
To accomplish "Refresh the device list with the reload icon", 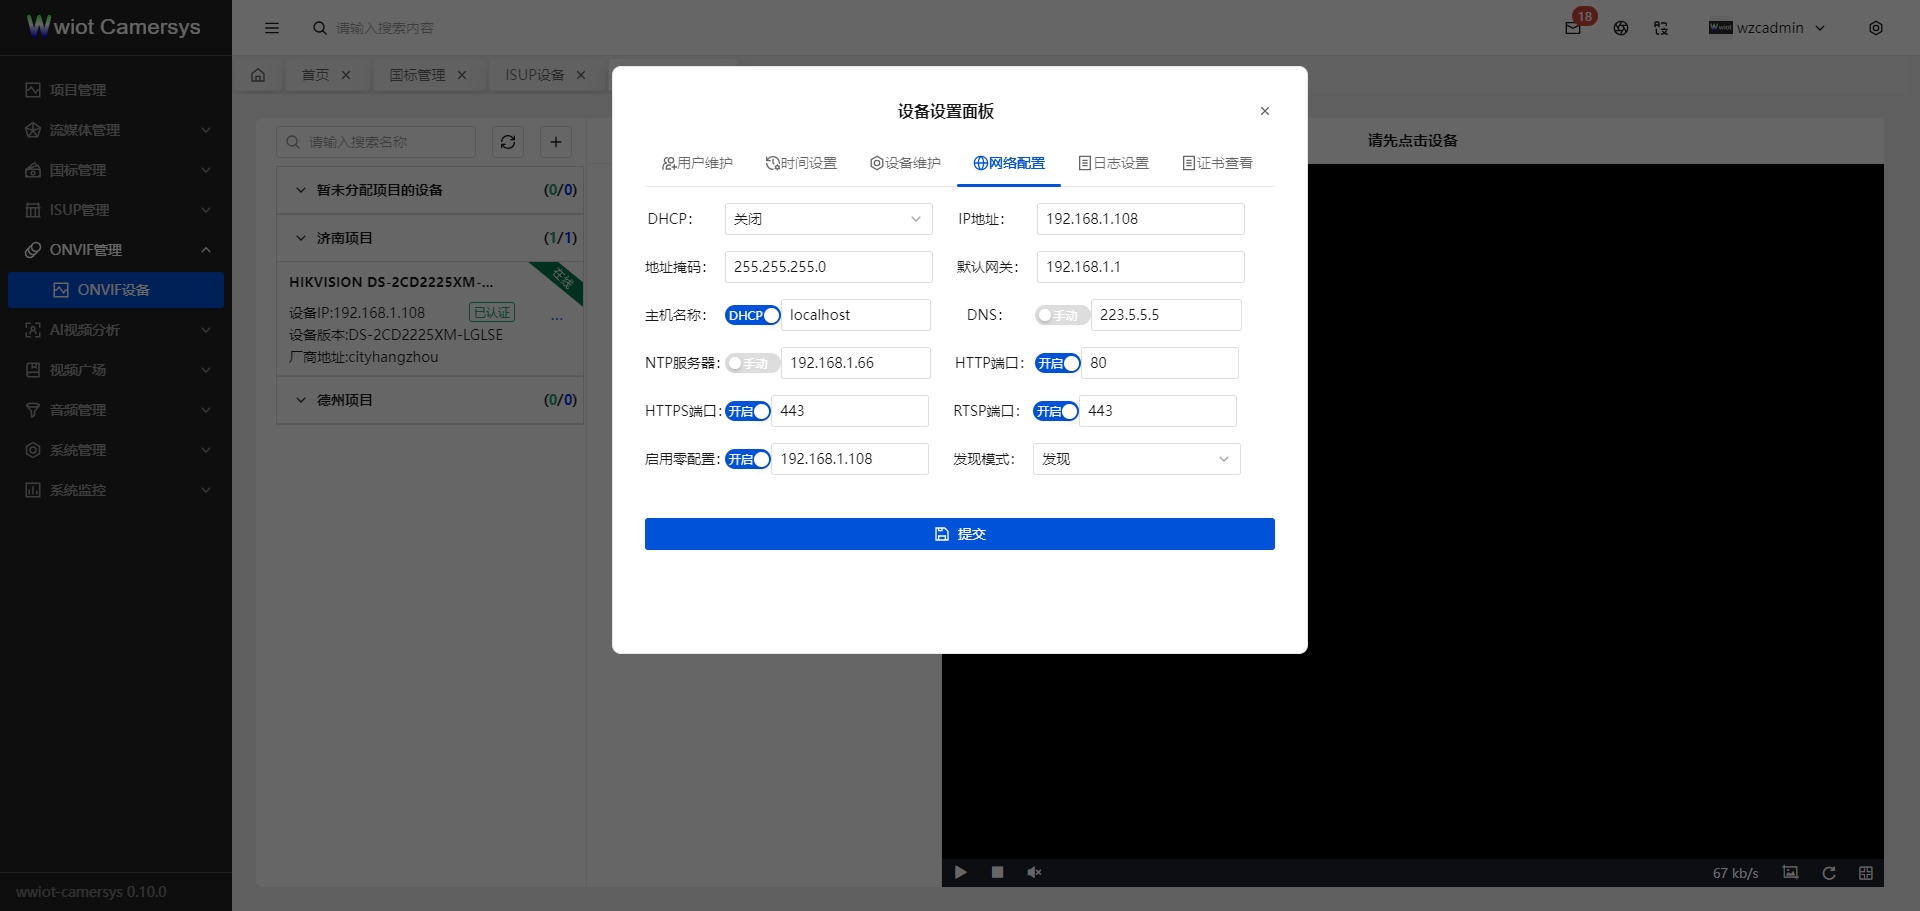I will click(508, 142).
